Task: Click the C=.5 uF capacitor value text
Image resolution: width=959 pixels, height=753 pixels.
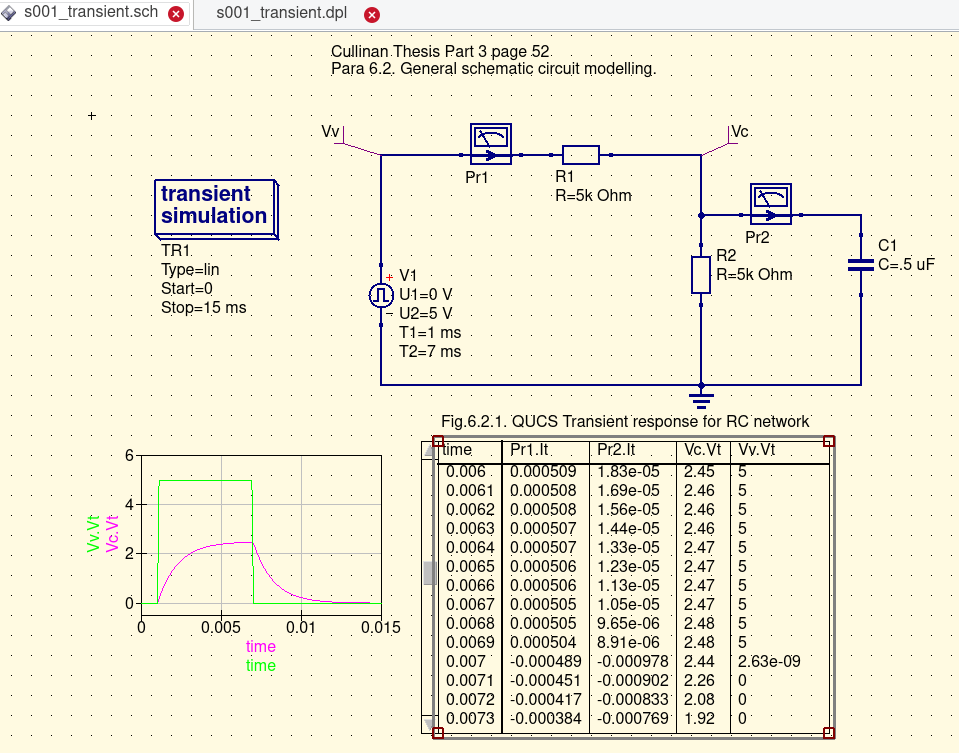Action: tap(906, 265)
